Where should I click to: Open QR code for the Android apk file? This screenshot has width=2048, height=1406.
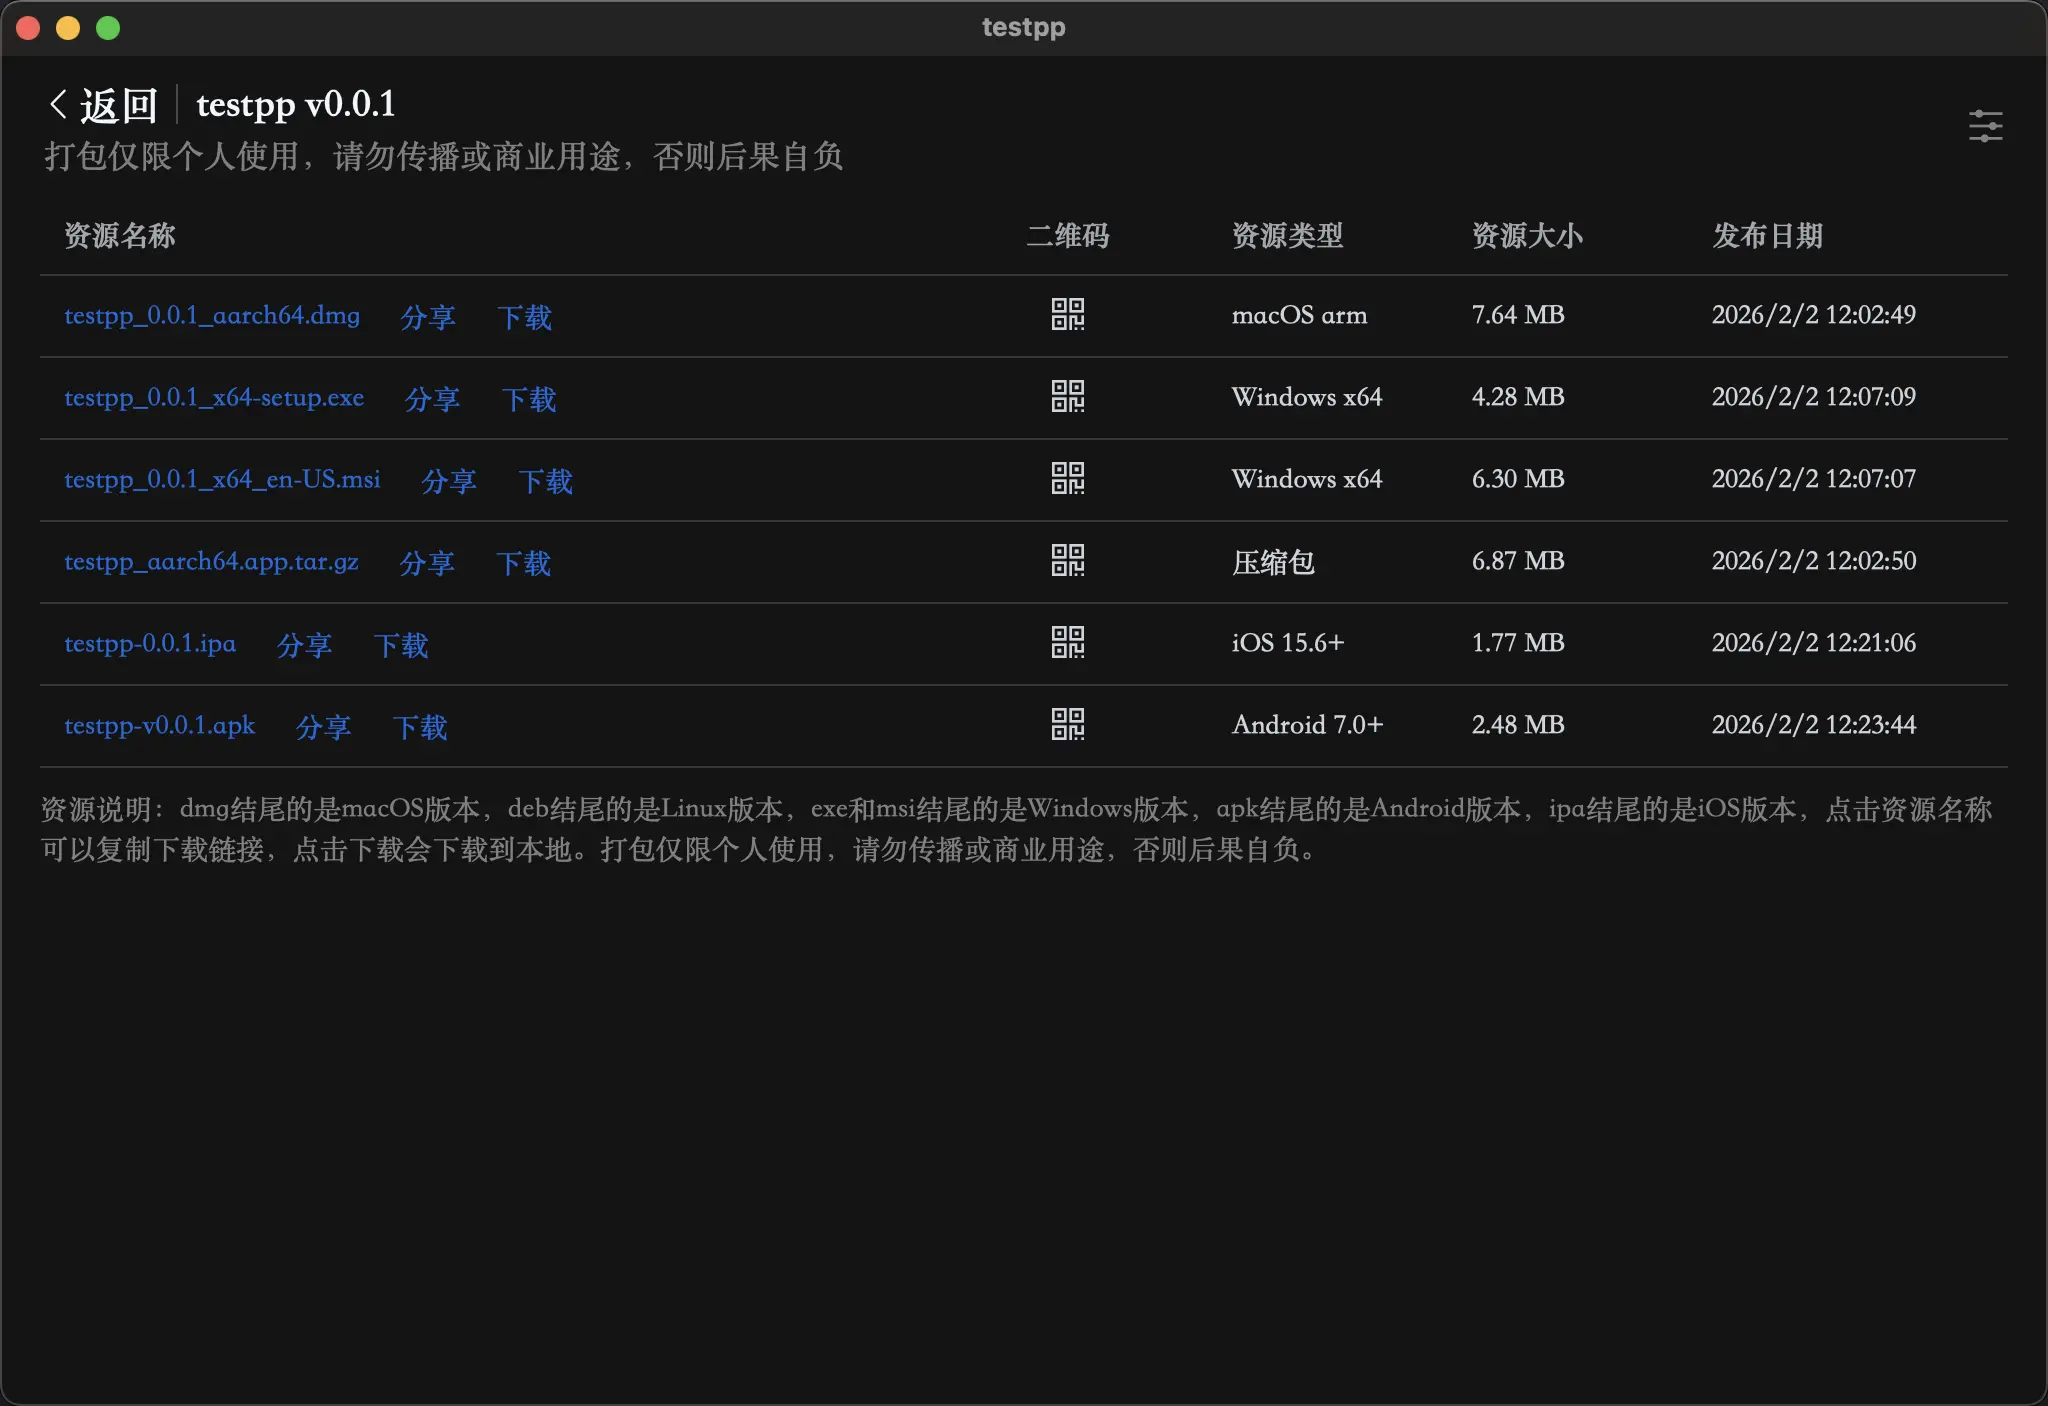tap(1069, 725)
